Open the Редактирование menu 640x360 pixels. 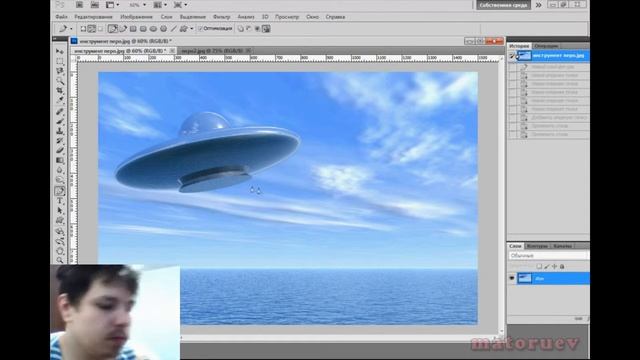pyautogui.click(x=93, y=17)
